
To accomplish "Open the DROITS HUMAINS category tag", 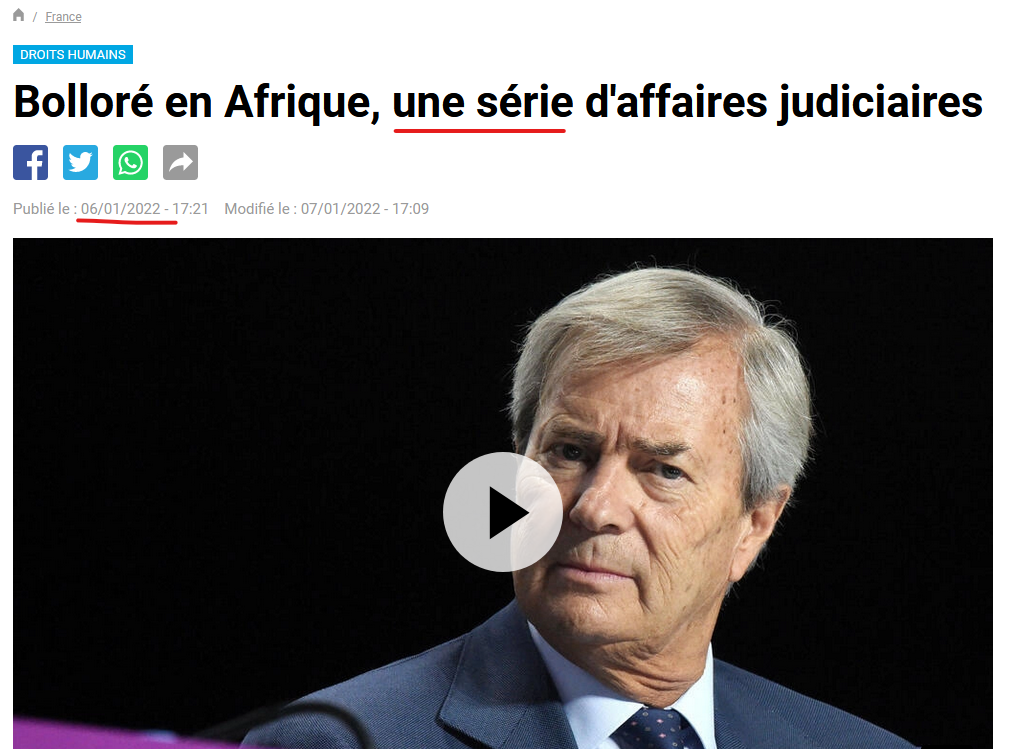I will click(x=73, y=55).
